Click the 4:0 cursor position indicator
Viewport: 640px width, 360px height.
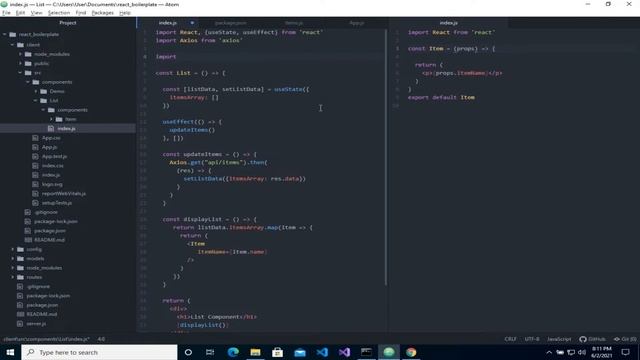point(101,339)
